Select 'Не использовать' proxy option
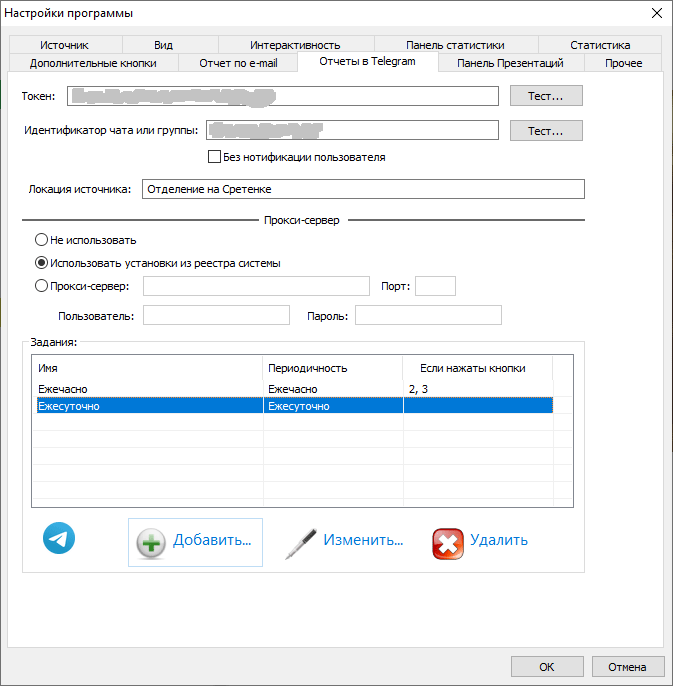 (x=41, y=240)
